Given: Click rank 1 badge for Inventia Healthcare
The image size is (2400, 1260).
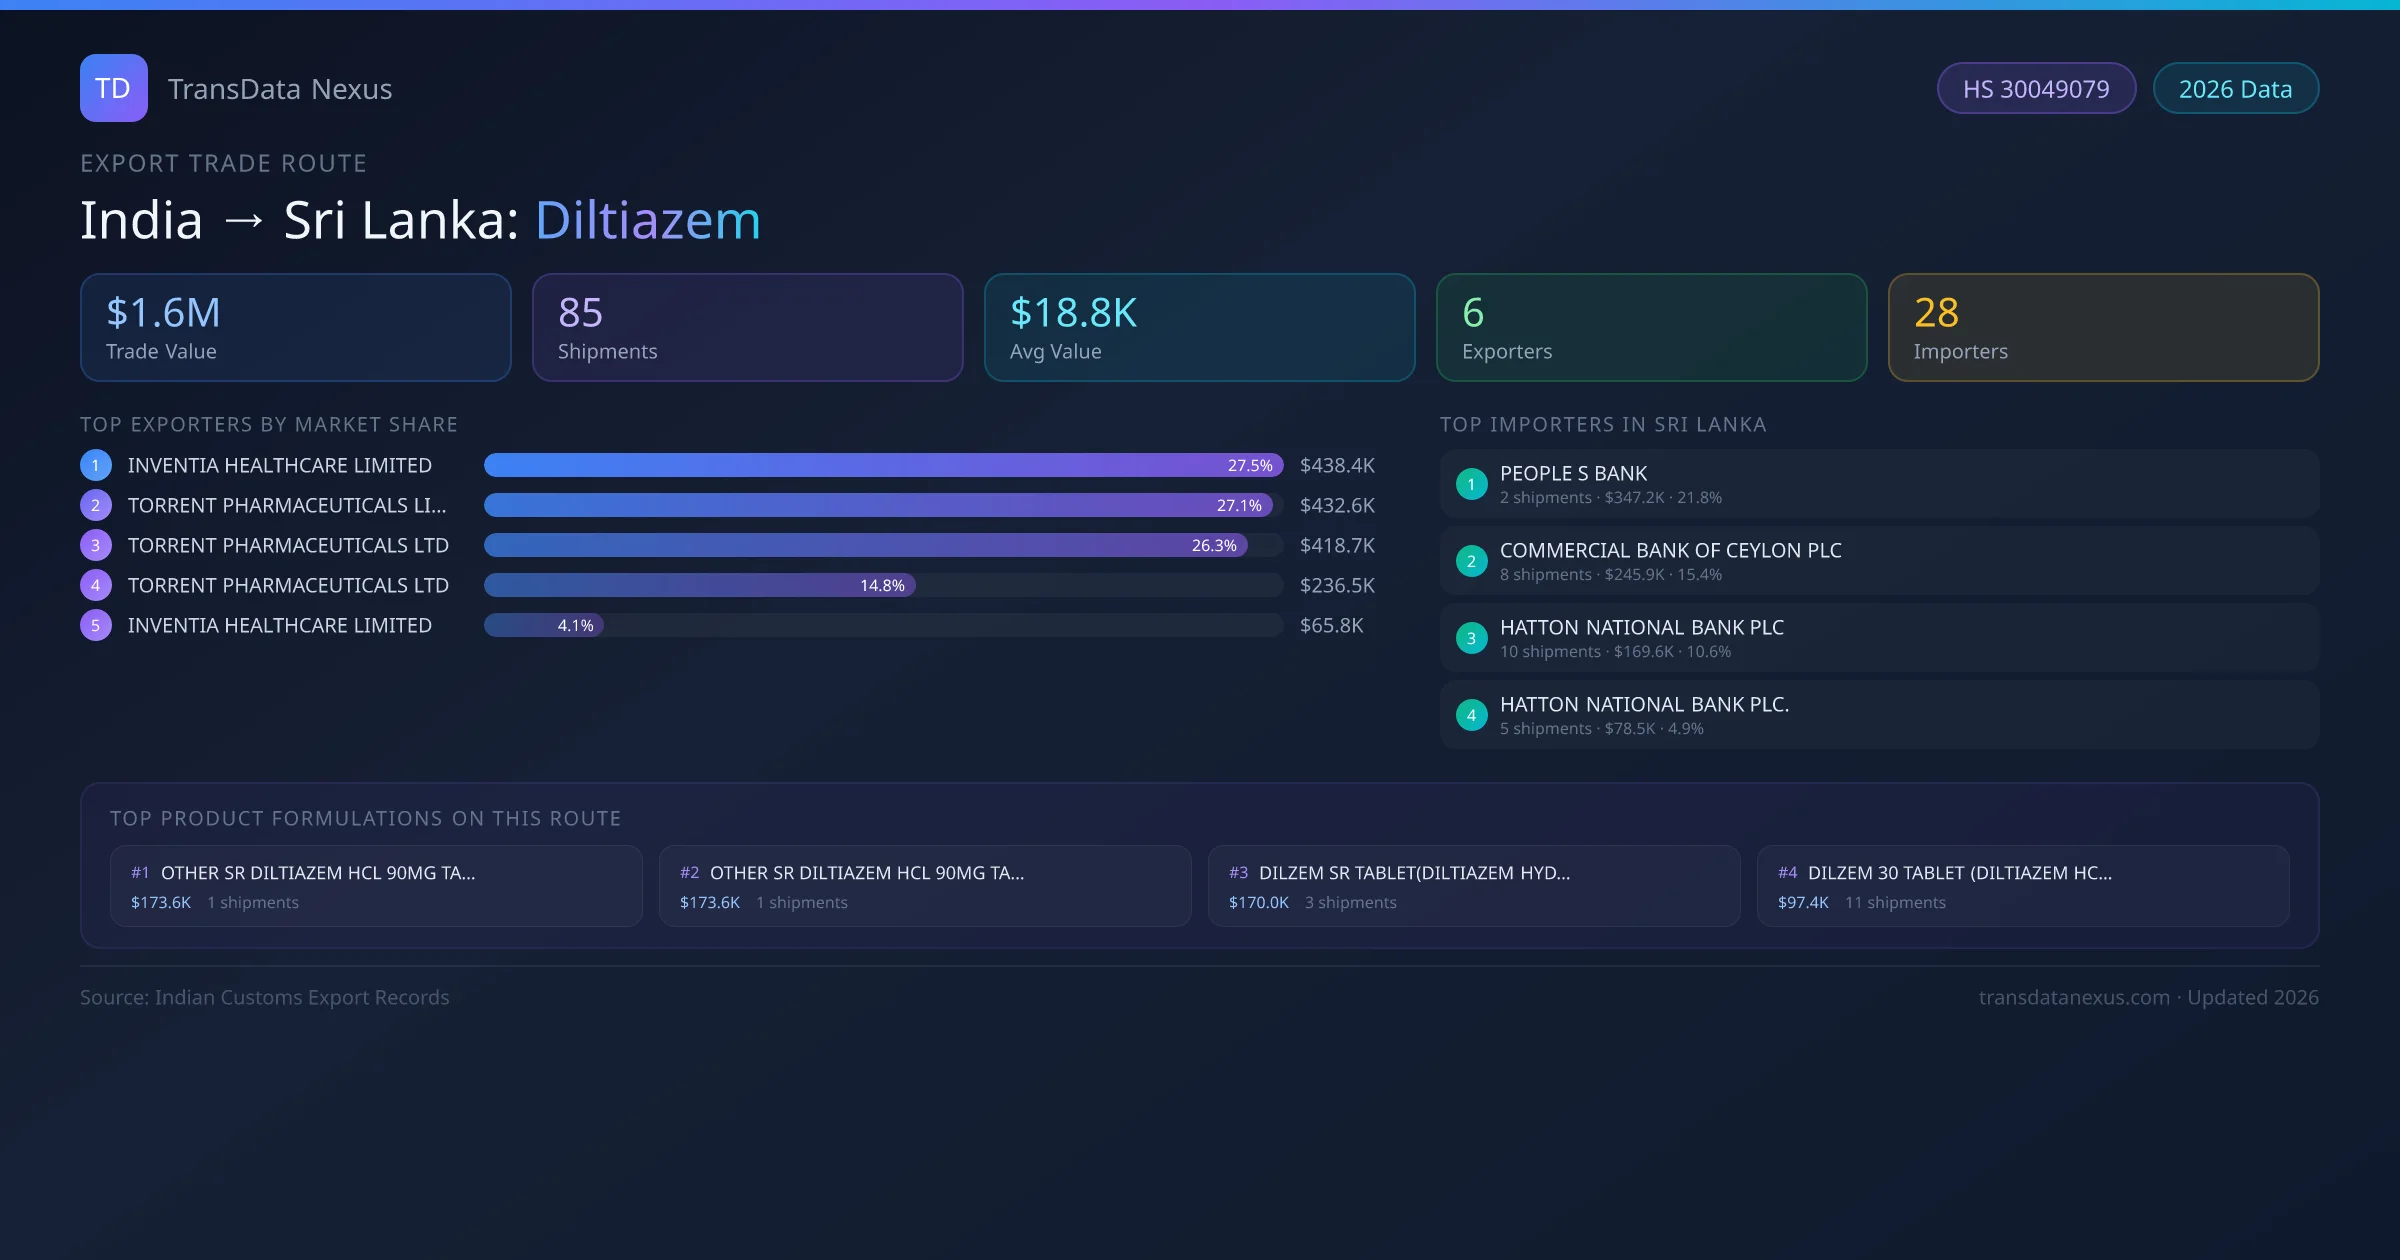Looking at the screenshot, I should pyautogui.click(x=96, y=465).
